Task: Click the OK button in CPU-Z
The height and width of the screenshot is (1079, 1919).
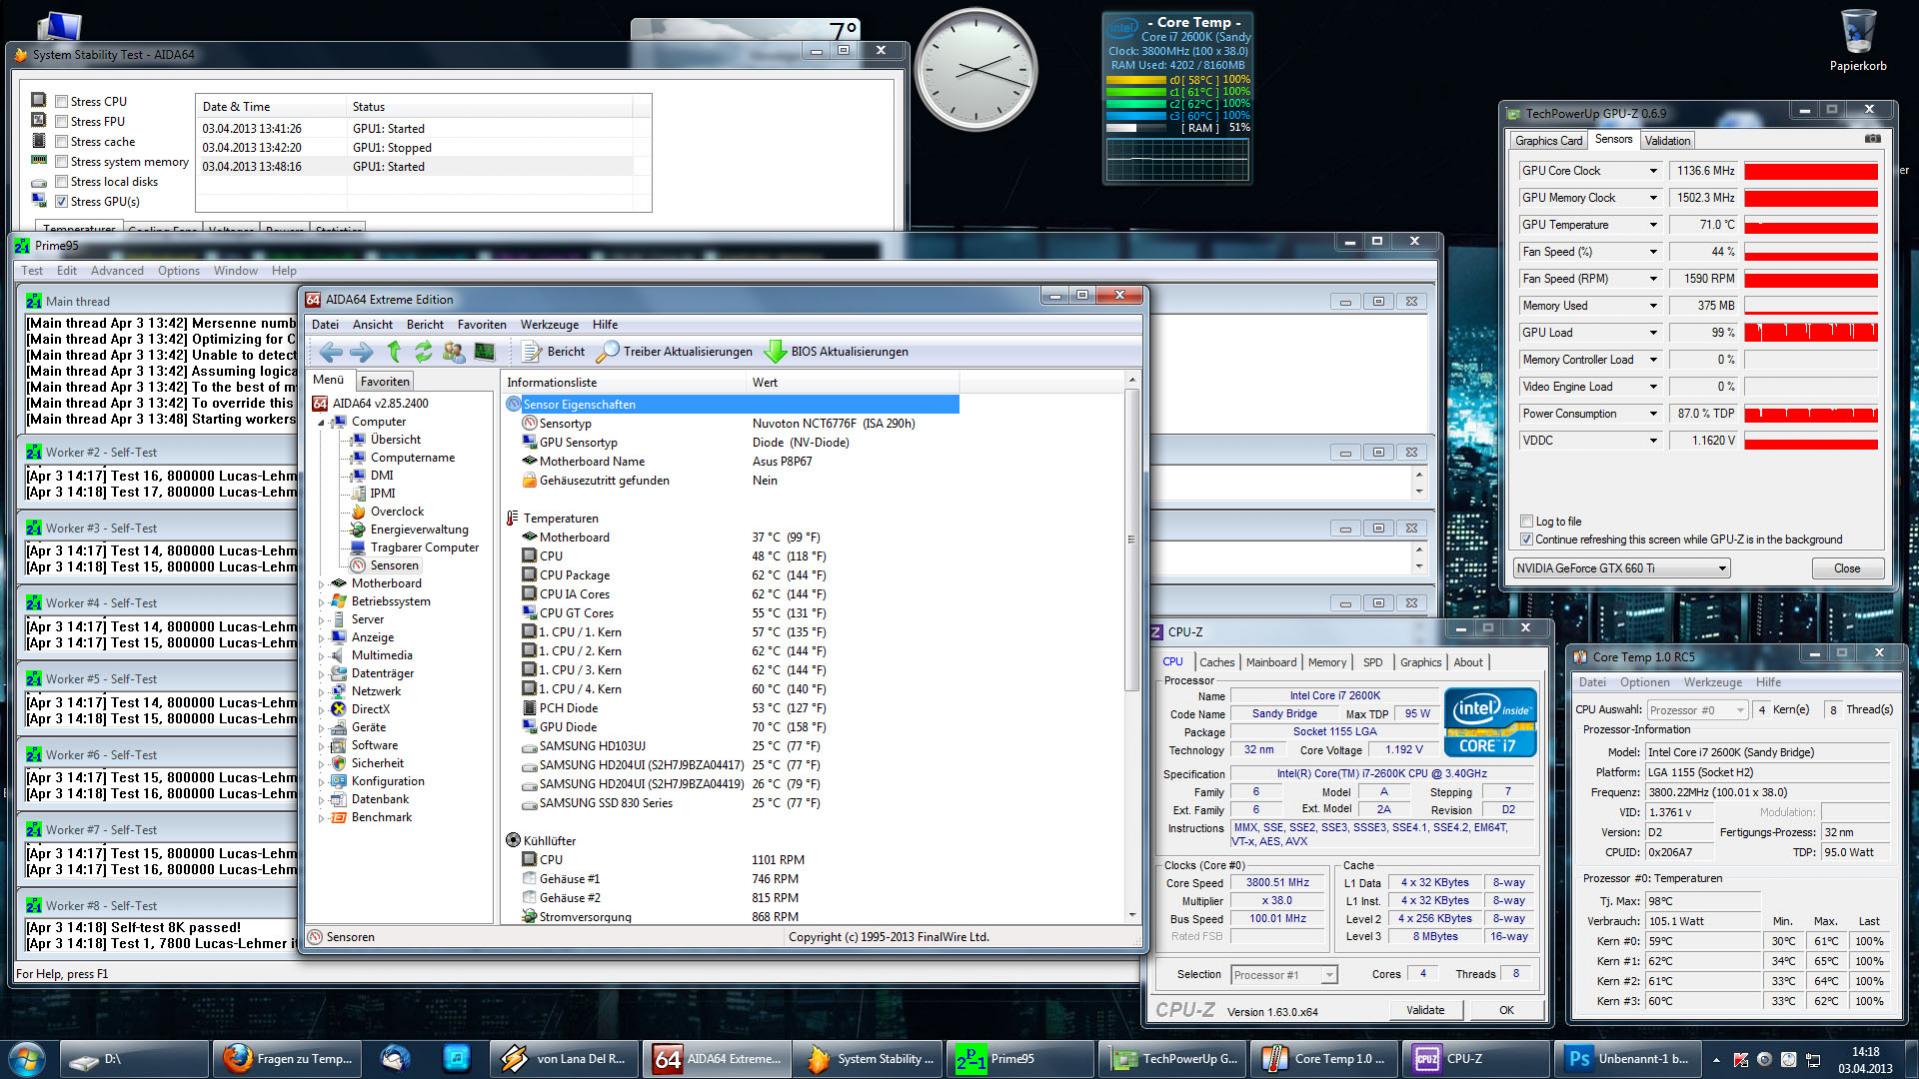Action: (1506, 1010)
